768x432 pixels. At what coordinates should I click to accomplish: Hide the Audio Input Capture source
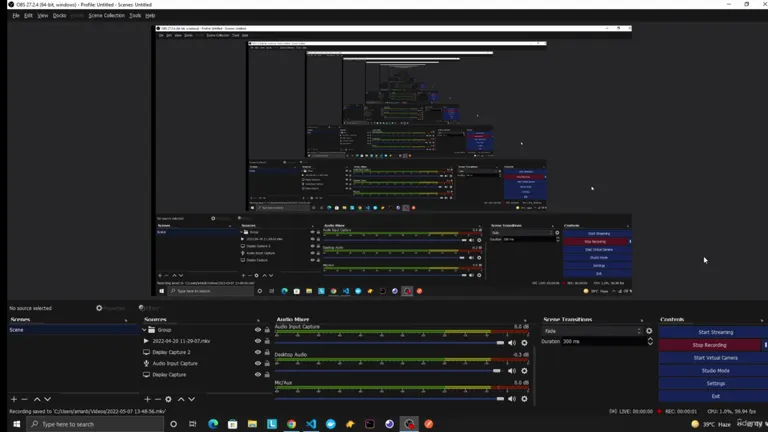[258, 363]
